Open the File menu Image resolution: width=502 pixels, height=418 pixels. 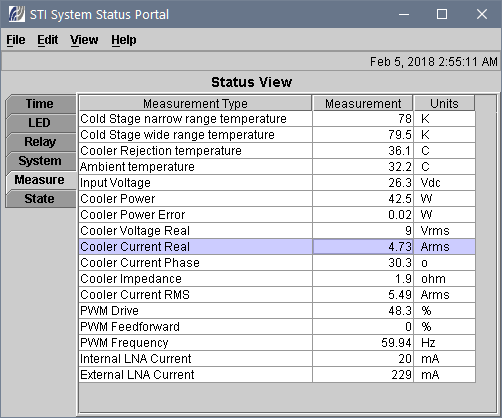click(x=16, y=40)
